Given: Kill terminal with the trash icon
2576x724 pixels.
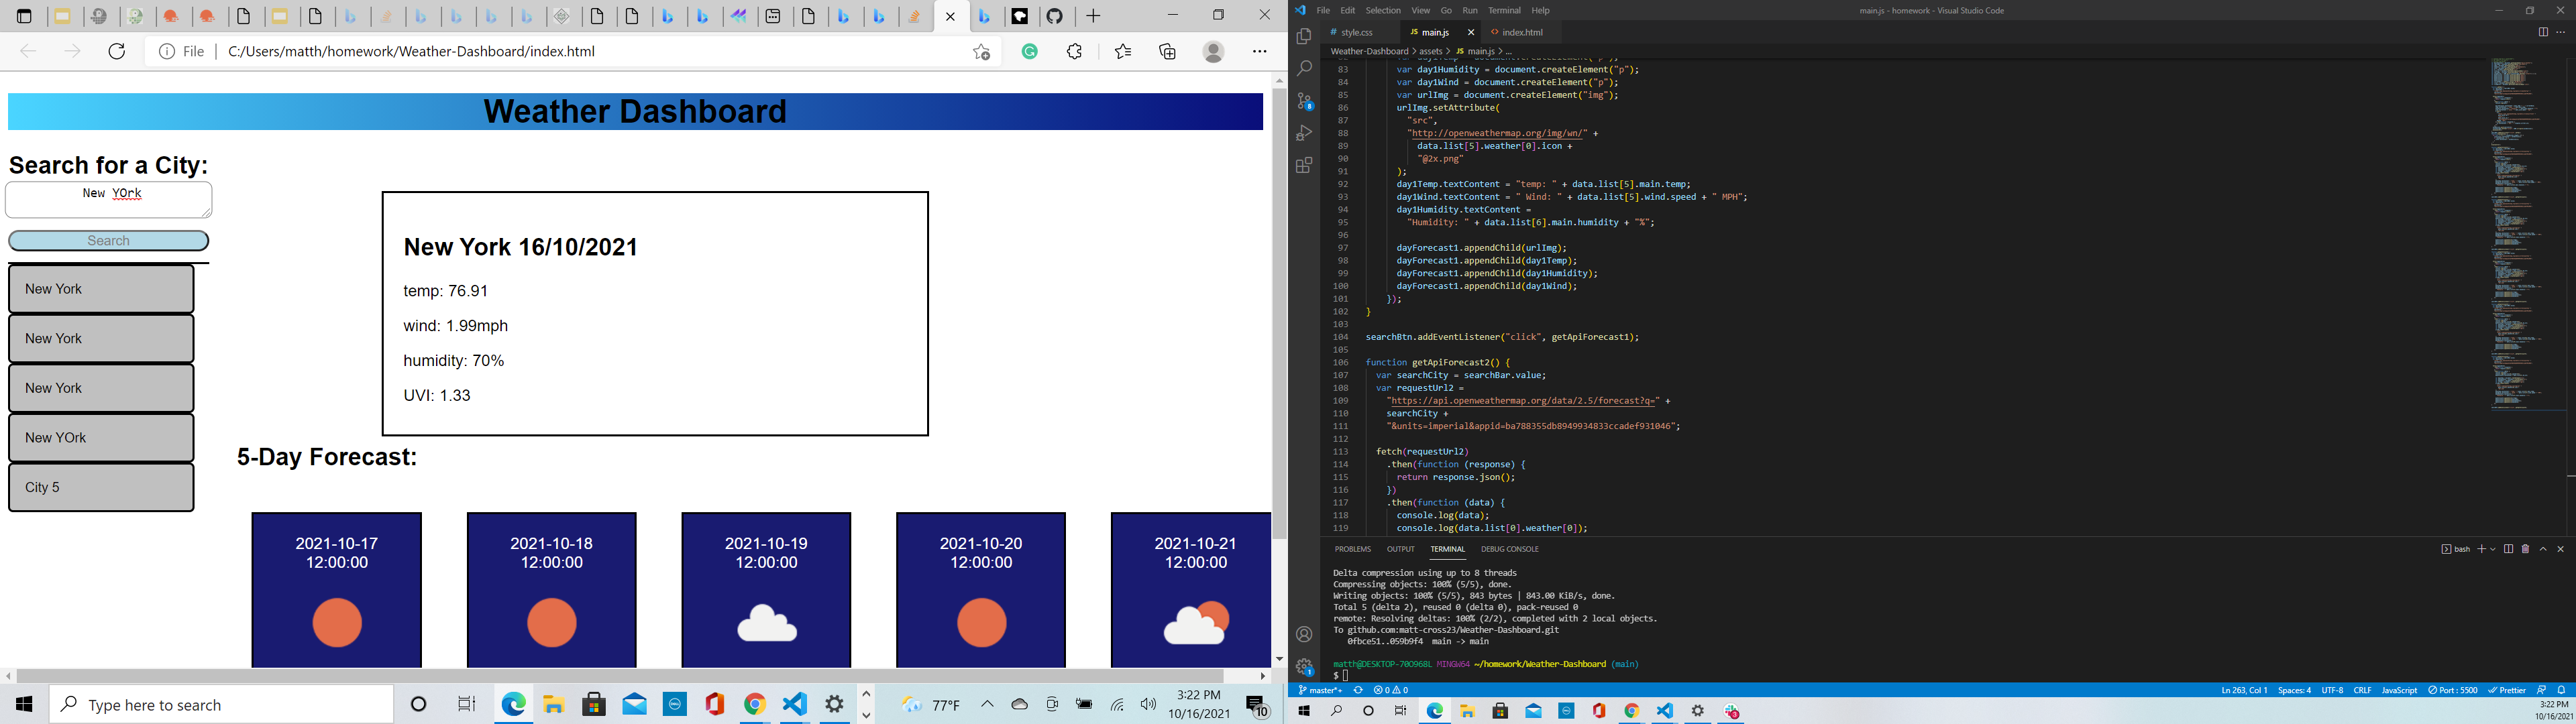Looking at the screenshot, I should (2525, 549).
